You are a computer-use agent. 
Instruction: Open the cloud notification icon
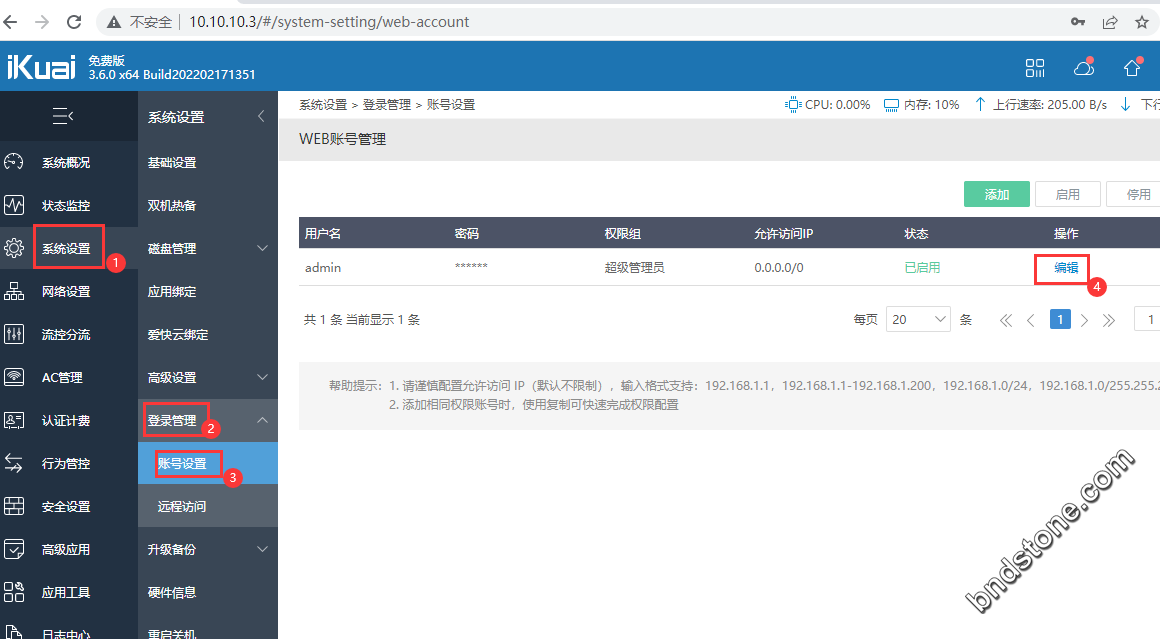point(1084,68)
